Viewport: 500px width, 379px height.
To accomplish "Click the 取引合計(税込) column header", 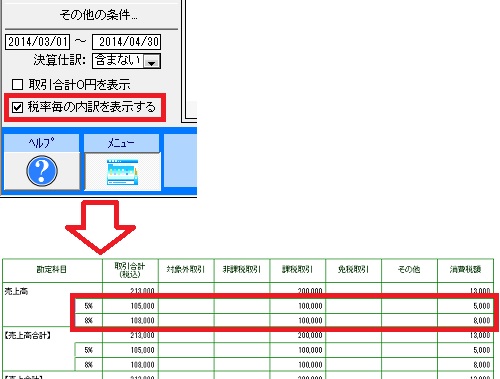I will point(130,270).
